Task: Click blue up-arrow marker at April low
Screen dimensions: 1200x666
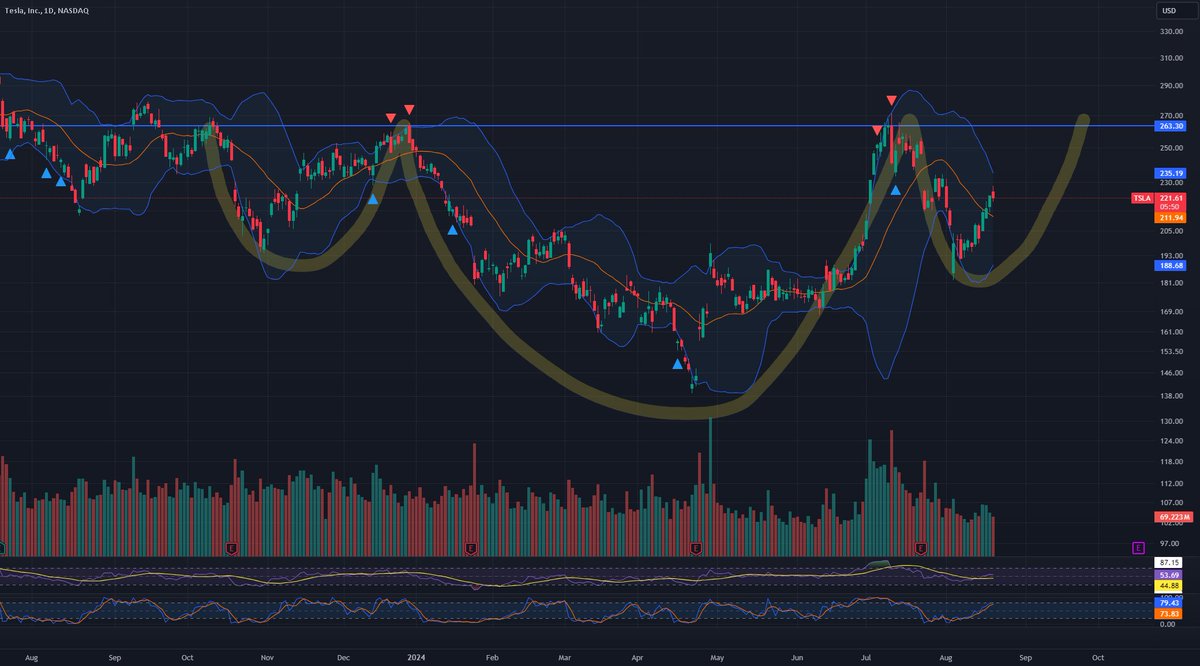Action: (x=678, y=364)
